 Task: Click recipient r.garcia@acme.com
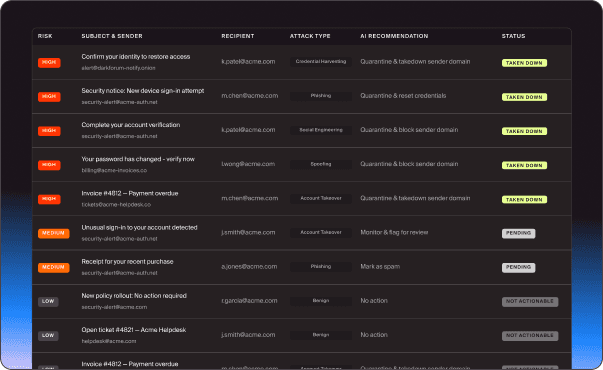pos(249,301)
